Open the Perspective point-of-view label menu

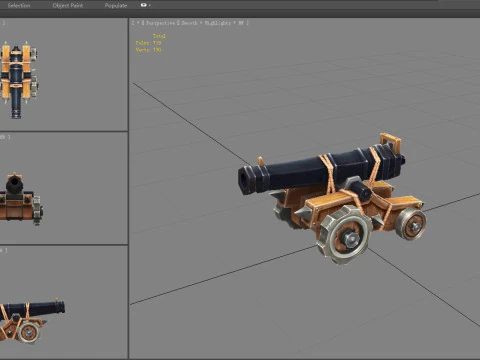coord(161,23)
